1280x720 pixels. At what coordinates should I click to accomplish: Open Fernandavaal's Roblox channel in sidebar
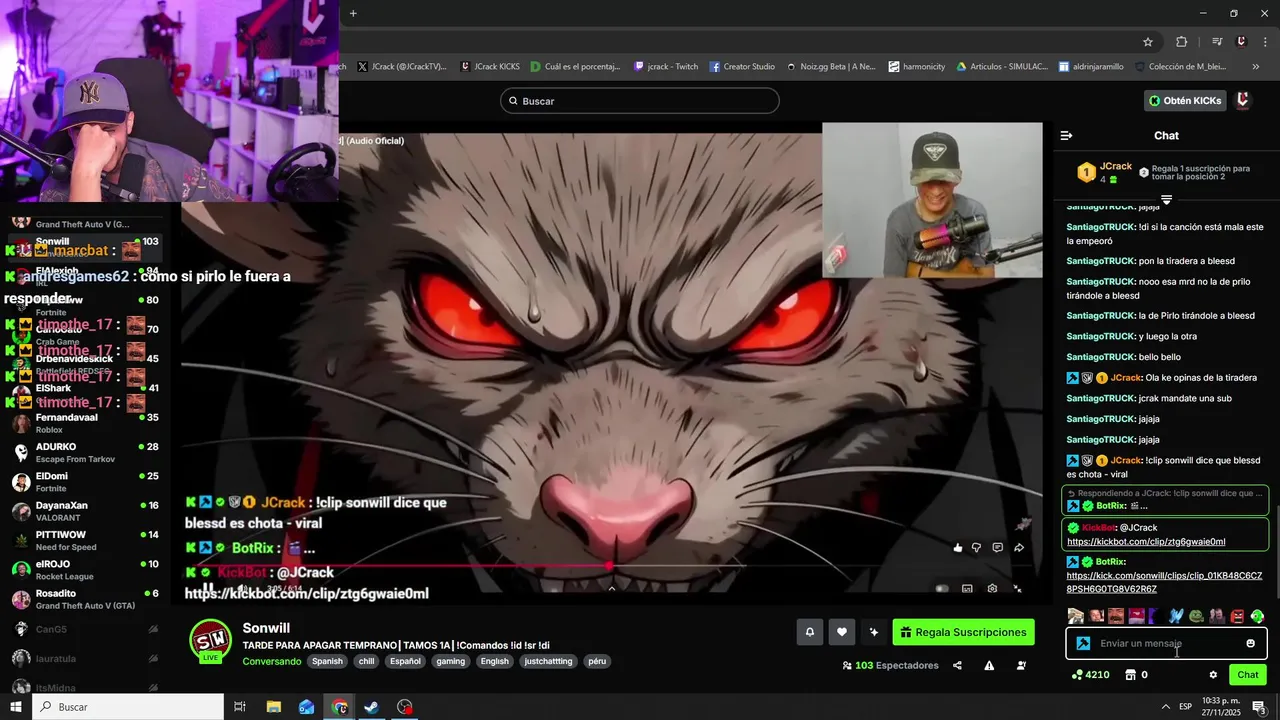(x=85, y=423)
